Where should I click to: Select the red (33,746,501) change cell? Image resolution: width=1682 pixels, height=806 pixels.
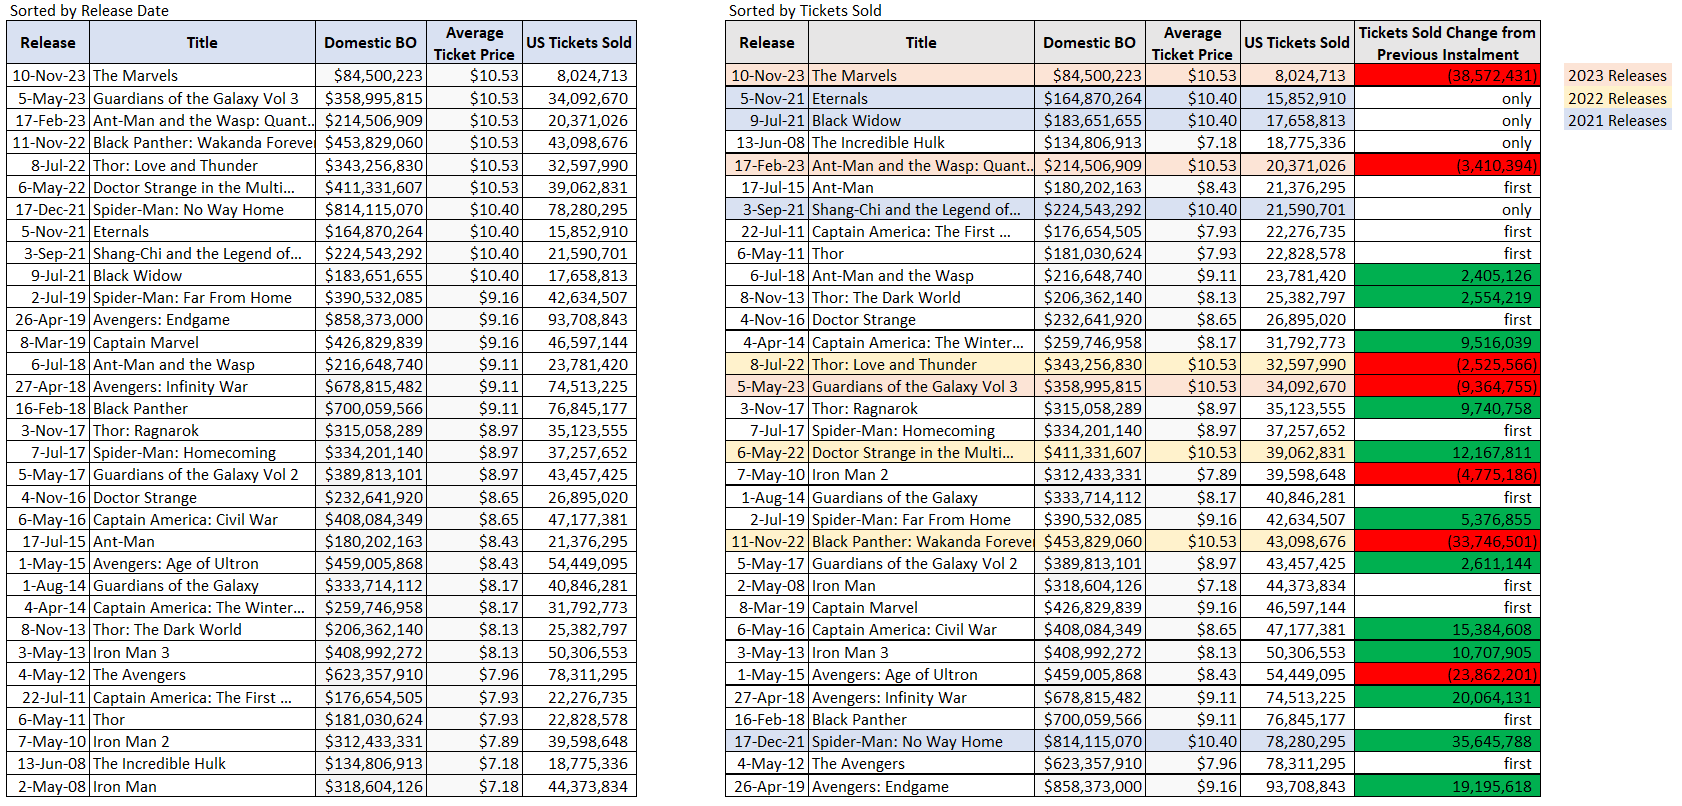(x=1447, y=542)
